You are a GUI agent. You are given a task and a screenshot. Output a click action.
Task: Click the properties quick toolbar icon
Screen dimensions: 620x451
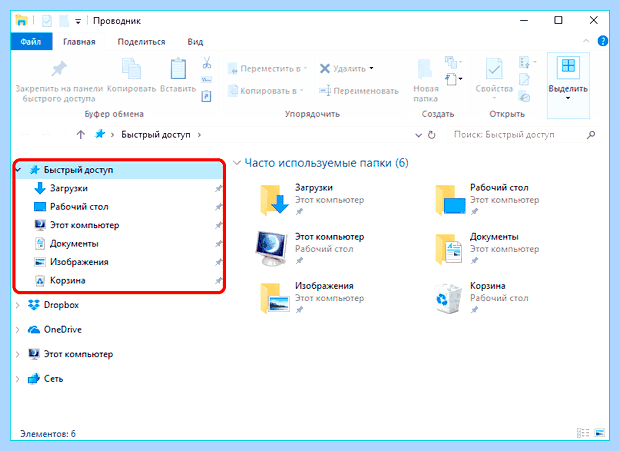tap(47, 21)
